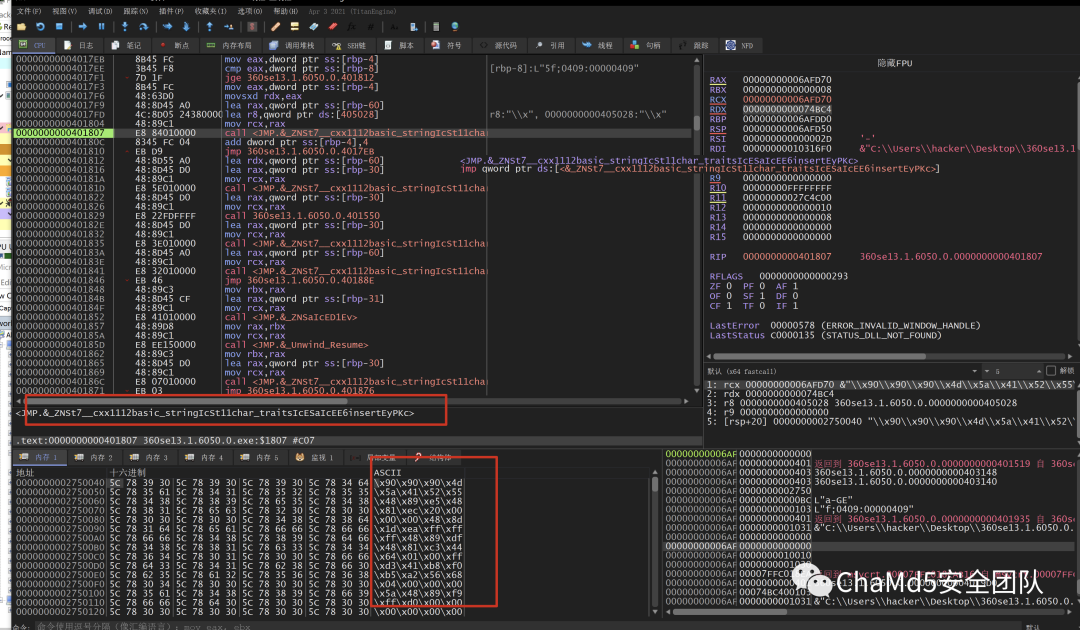Stop debugging with the blue square icon

59,26
